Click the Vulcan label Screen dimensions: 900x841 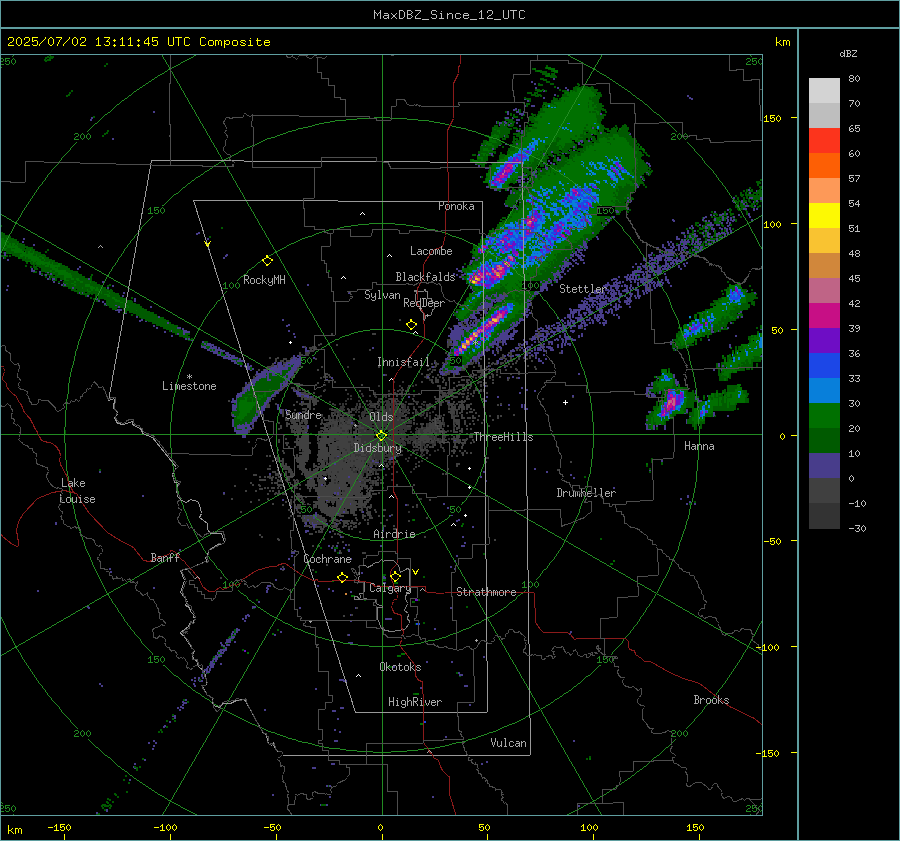point(509,743)
